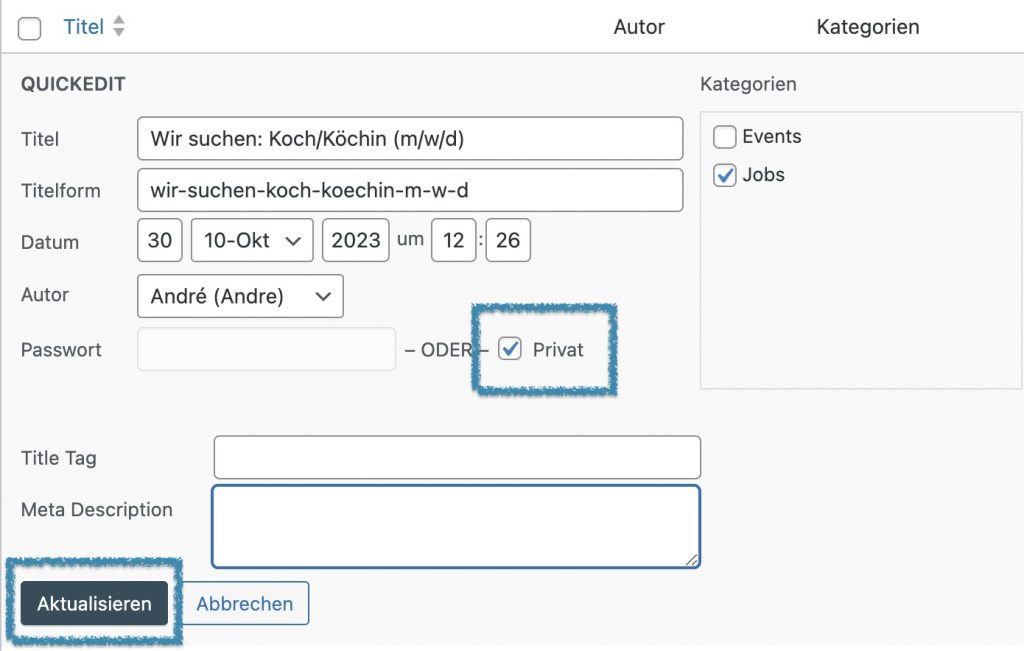The image size is (1024, 651).
Task: Focus the Title Tag input field
Action: (x=457, y=458)
